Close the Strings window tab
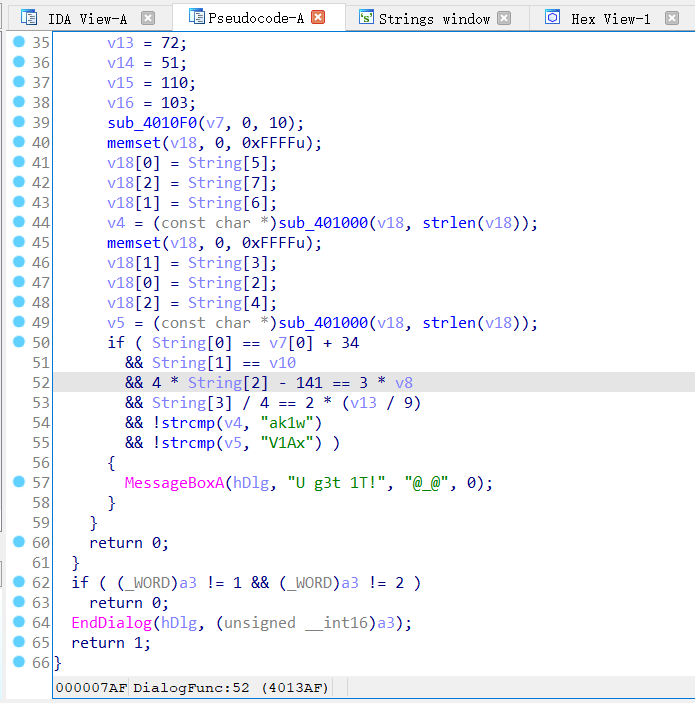The height and width of the screenshot is (703, 695). click(x=504, y=18)
